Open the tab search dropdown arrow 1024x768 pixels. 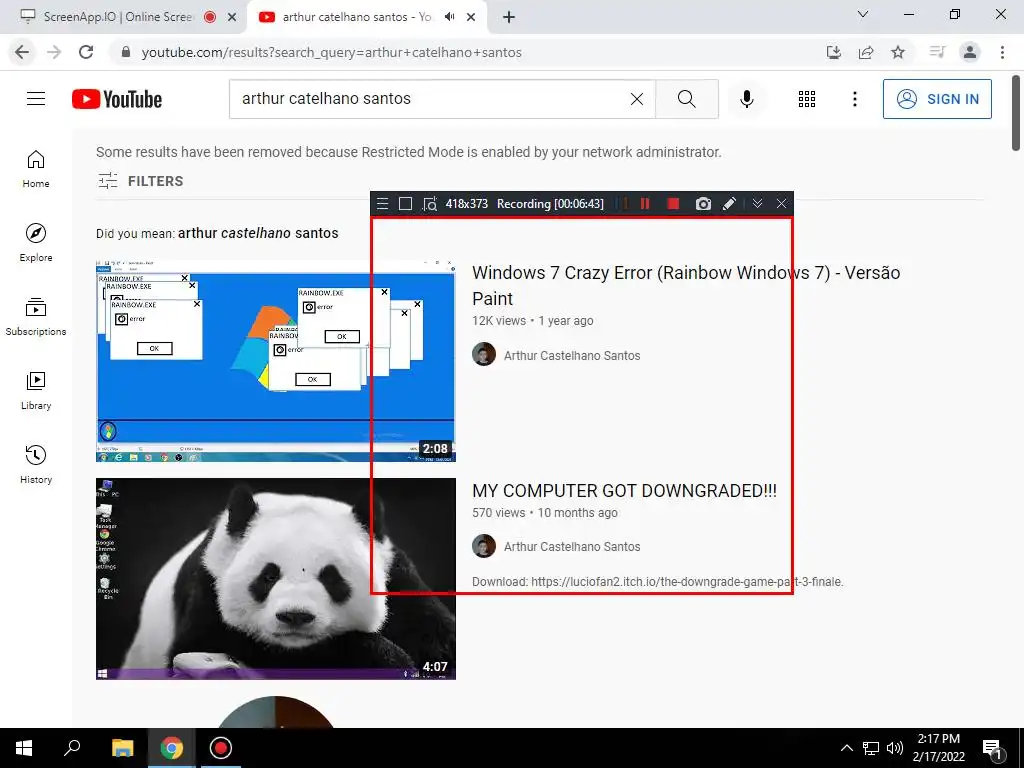click(x=863, y=14)
